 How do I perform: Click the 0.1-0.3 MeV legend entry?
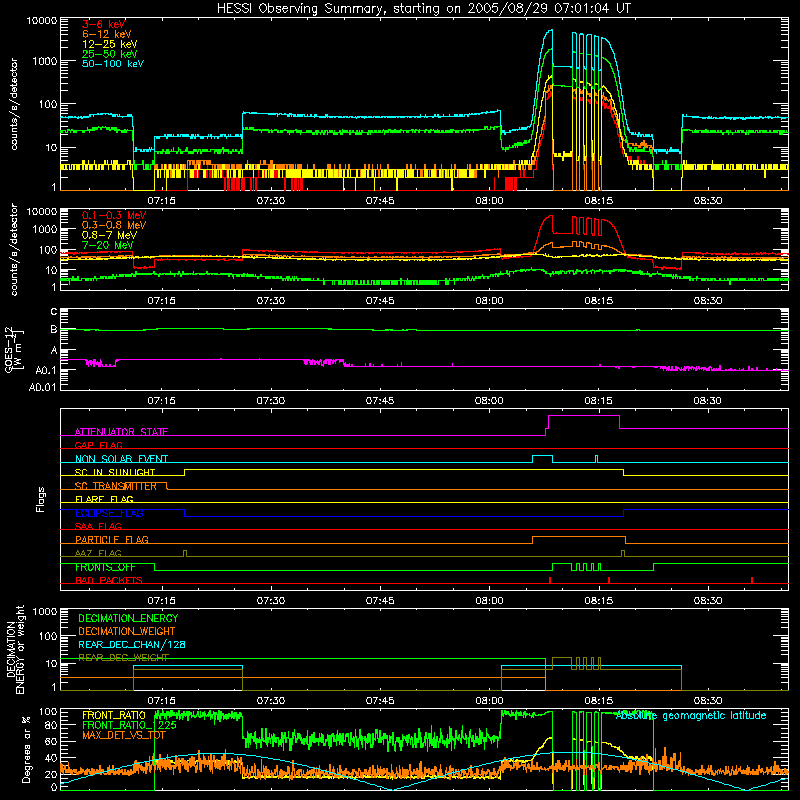click(x=114, y=216)
